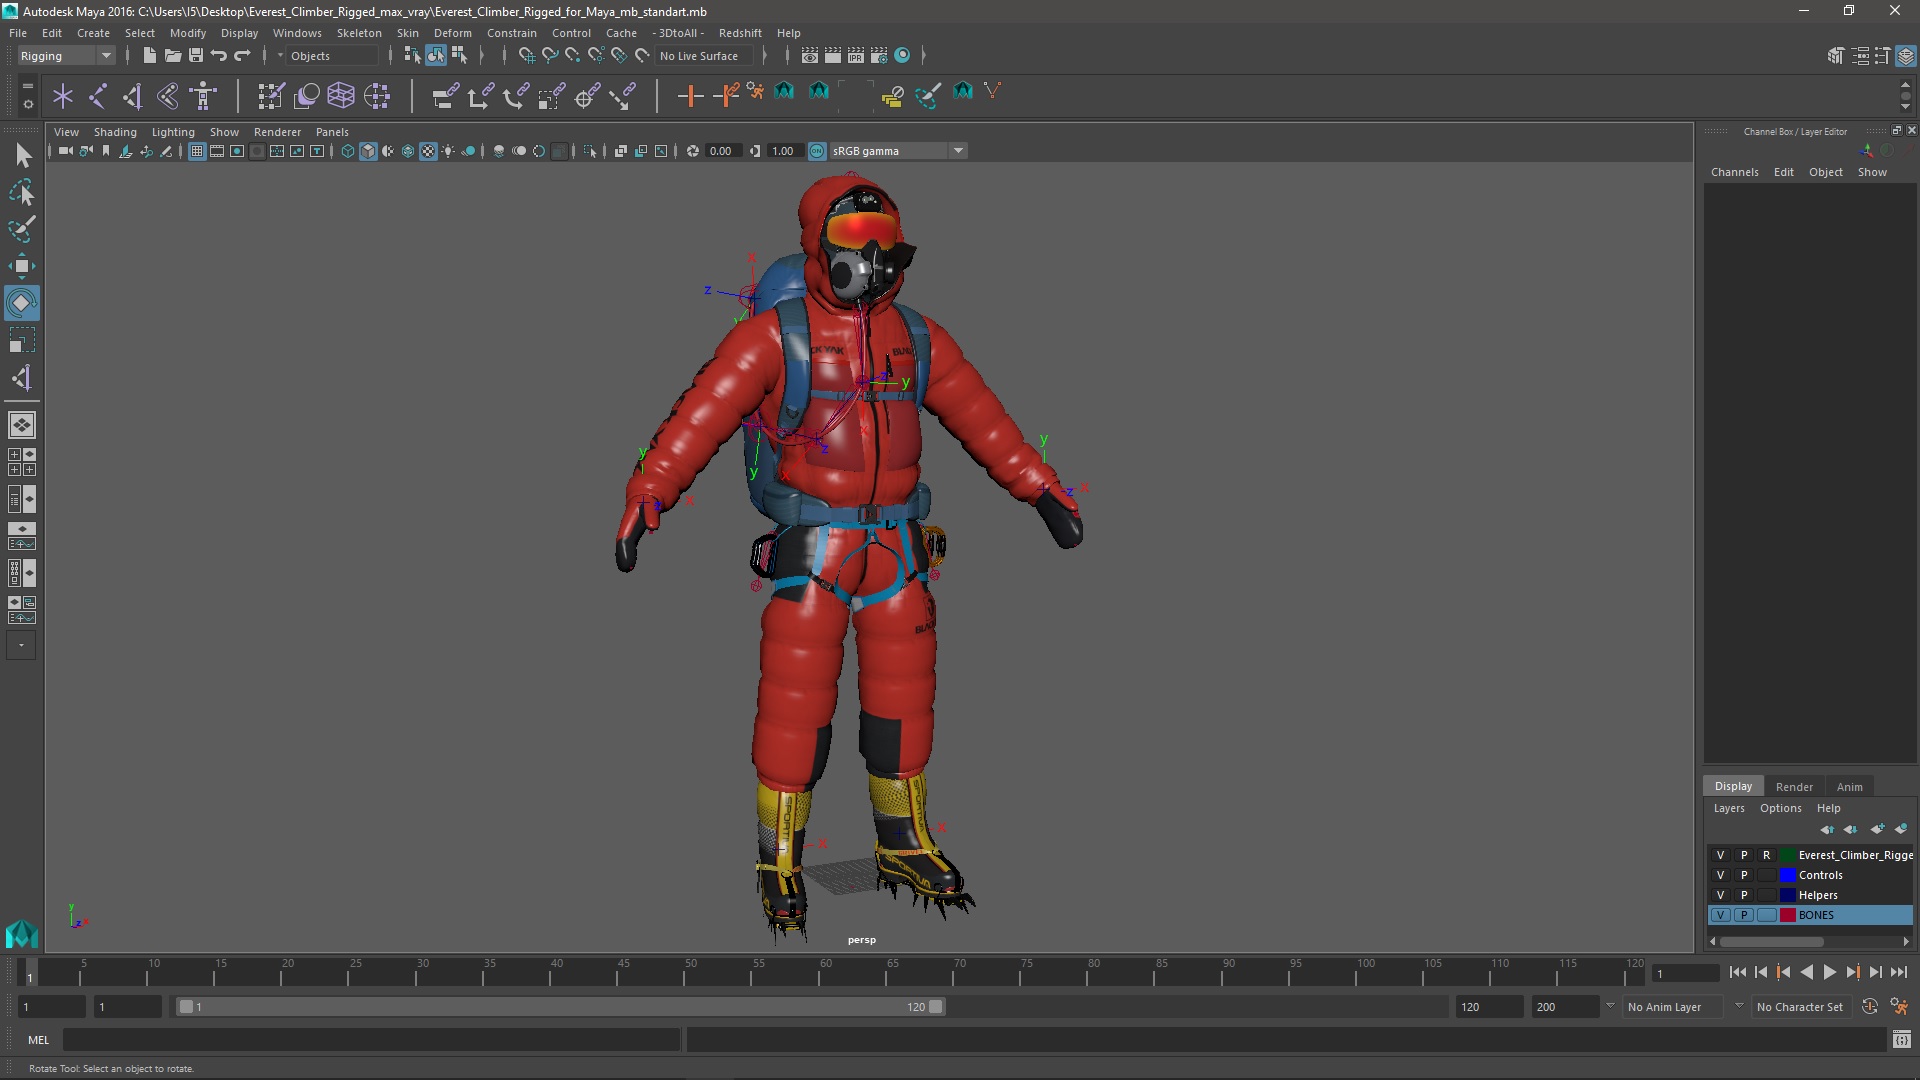Click the current frame field in playback controls
Viewport: 1920px width, 1080px height.
(1685, 973)
